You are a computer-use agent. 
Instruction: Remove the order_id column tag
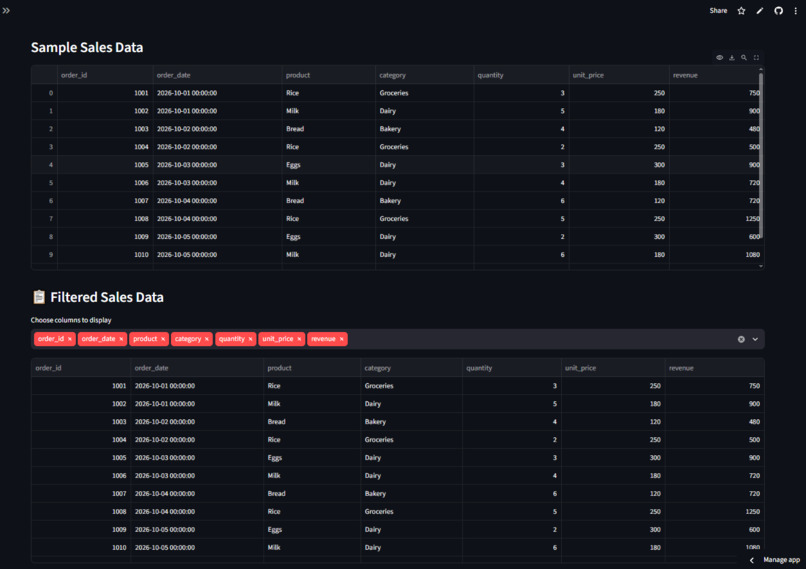(x=70, y=339)
